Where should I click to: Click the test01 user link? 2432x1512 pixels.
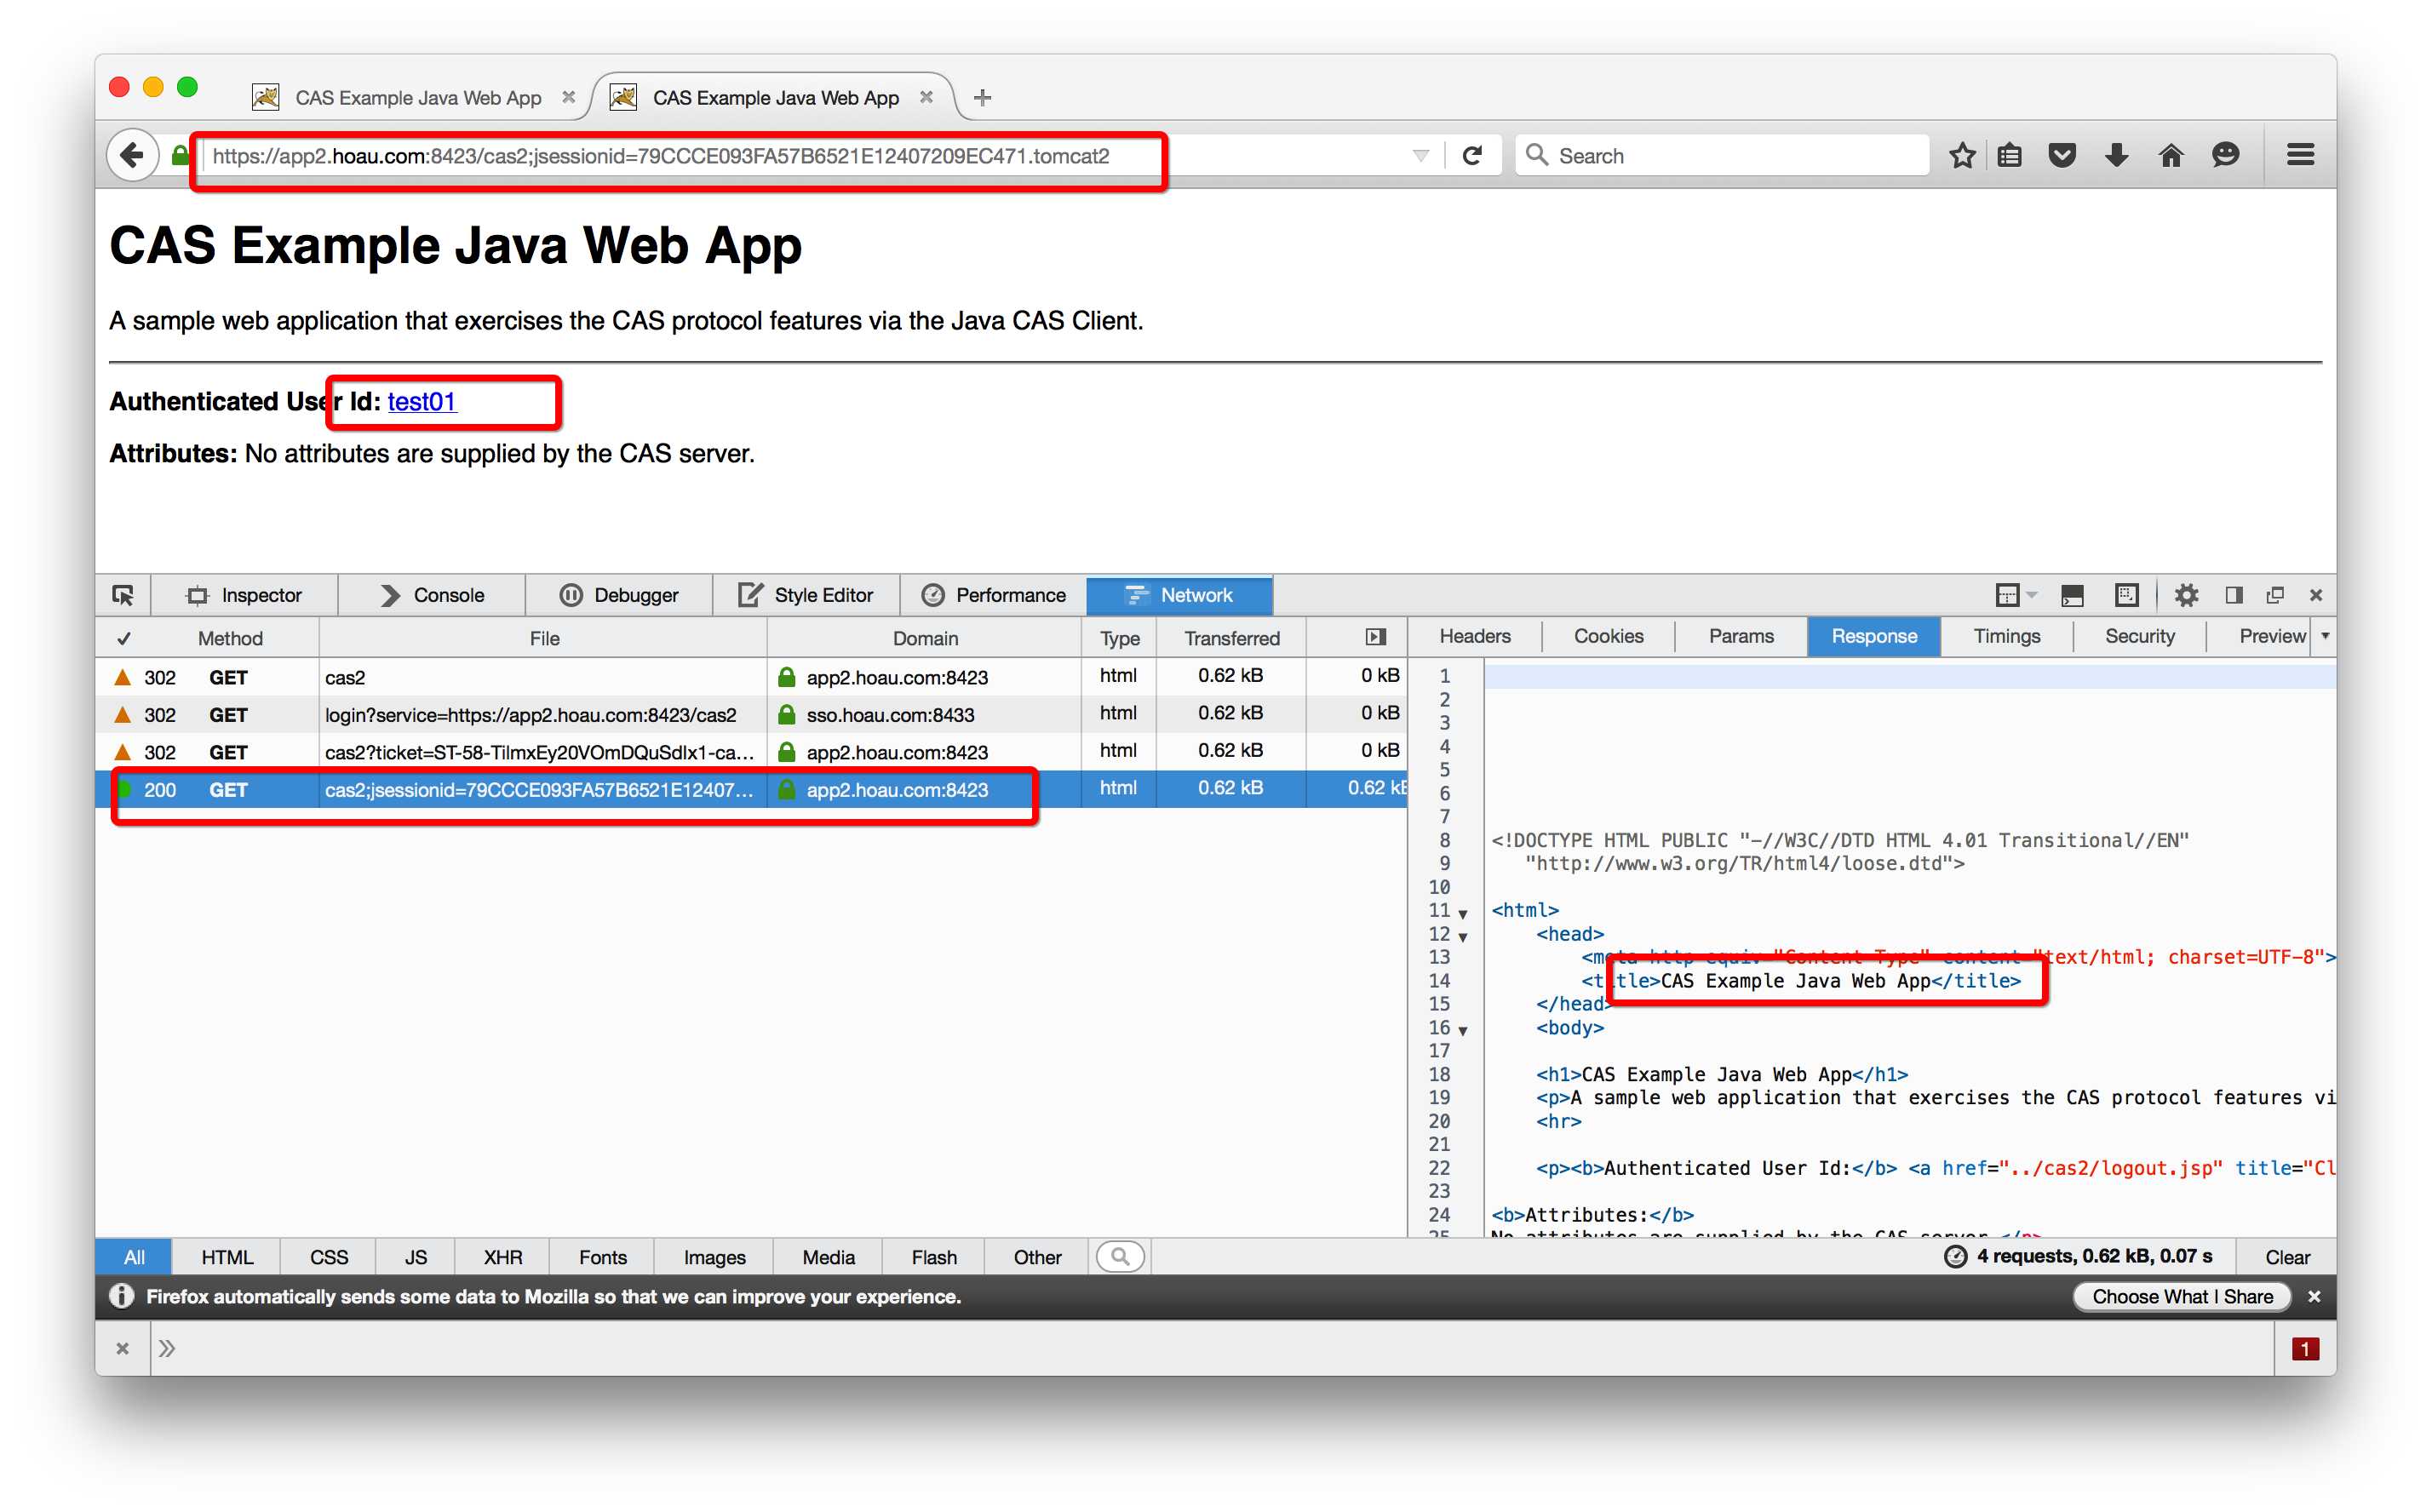pos(421,401)
